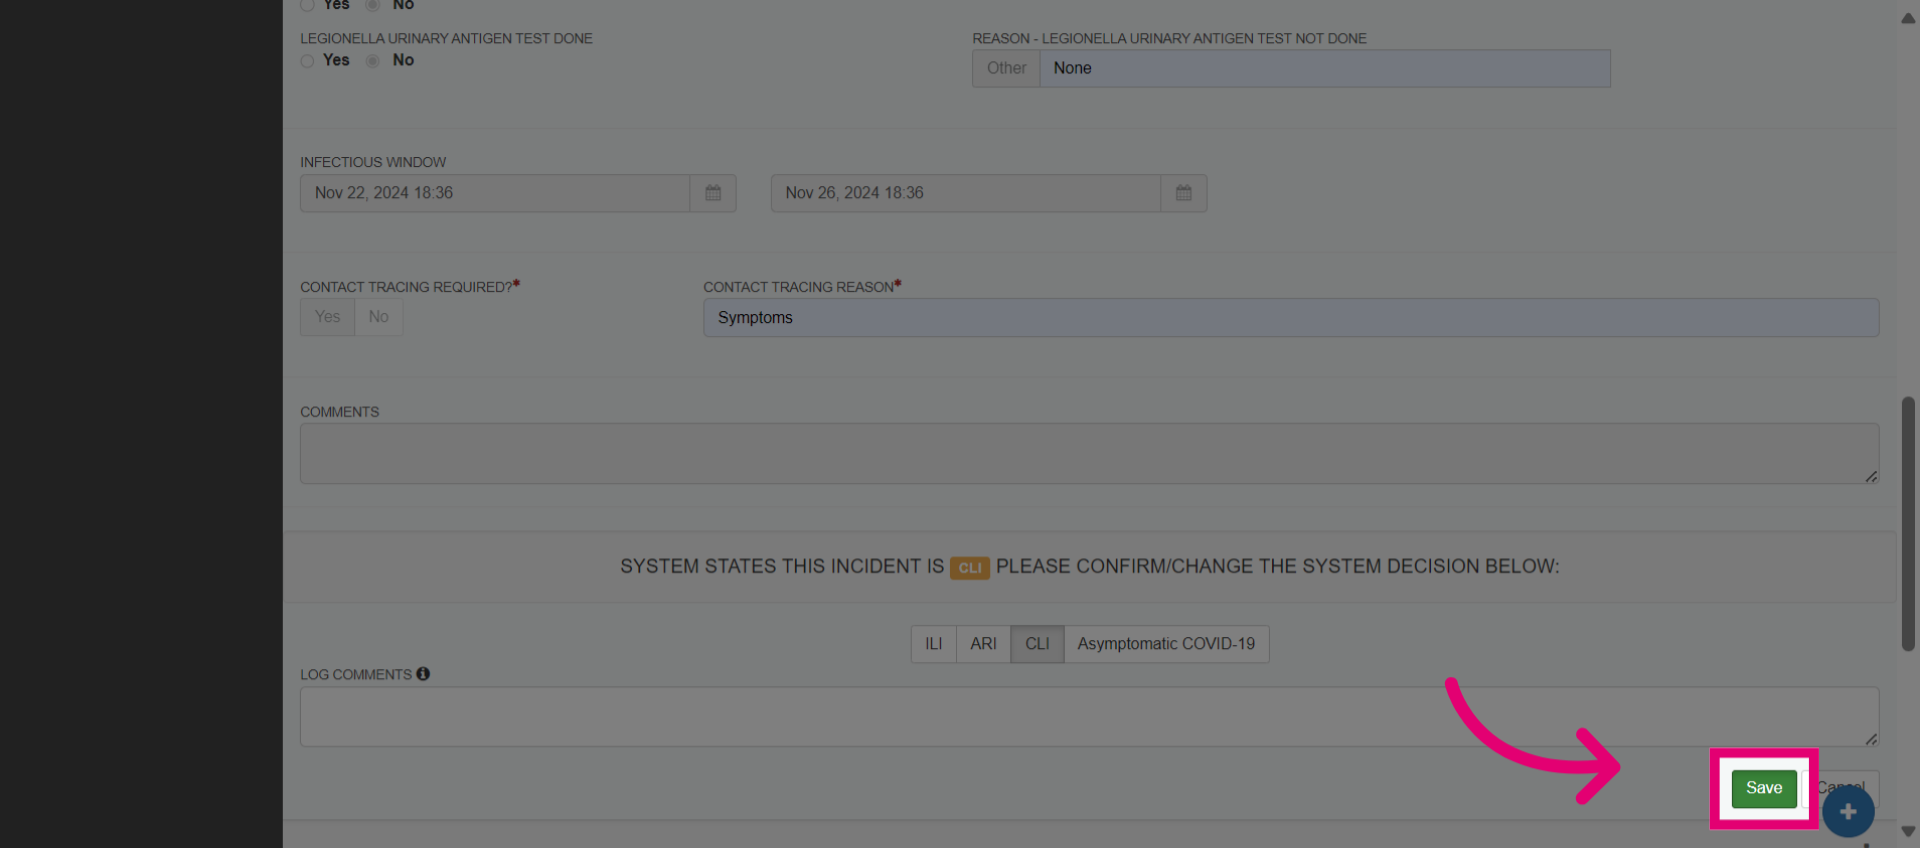Click the scrollbar up arrow

coord(1908,18)
